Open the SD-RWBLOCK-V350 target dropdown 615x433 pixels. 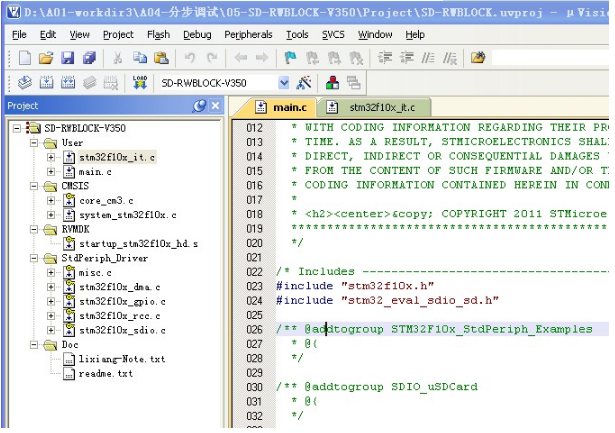(x=284, y=82)
